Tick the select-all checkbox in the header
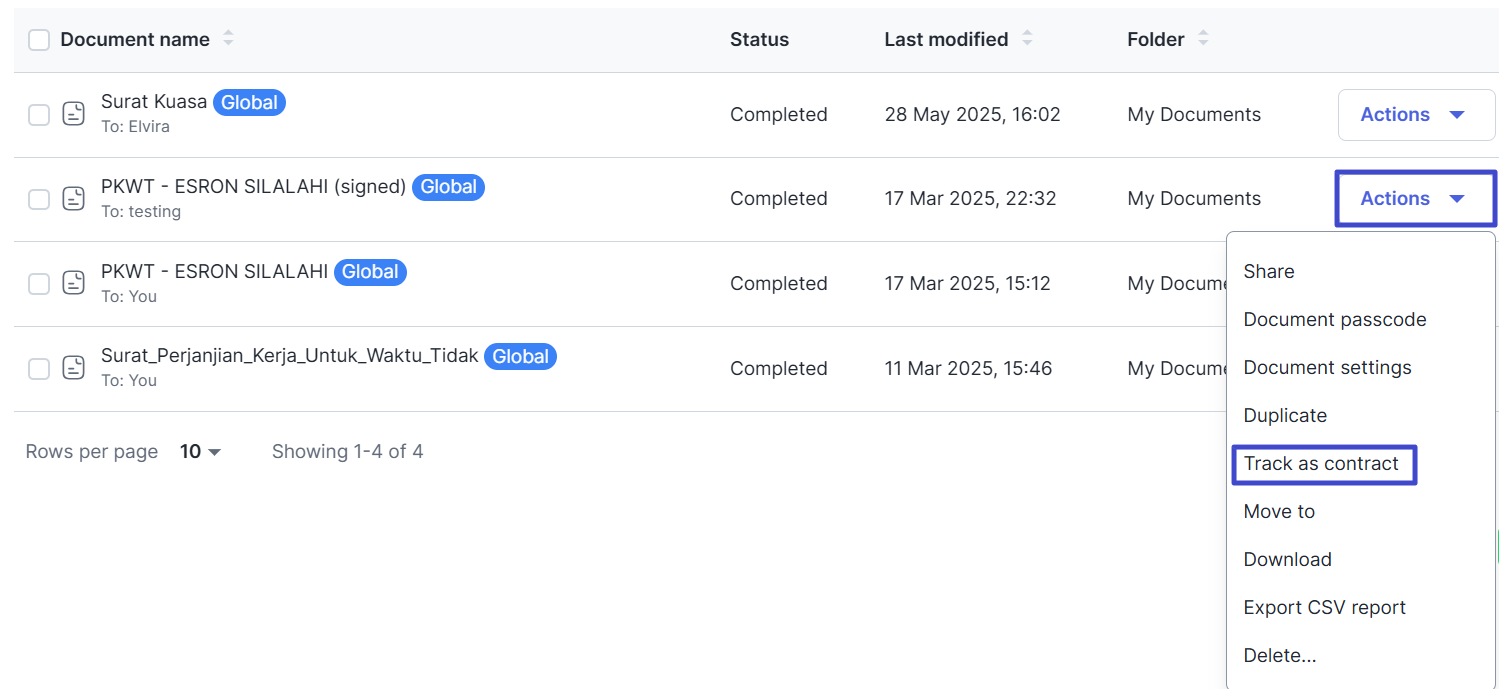This screenshot has height=689, width=1499. 39,40
